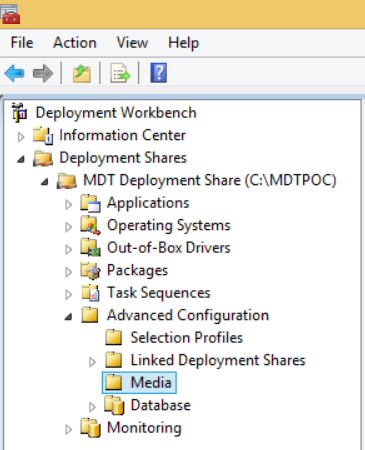Expand the Information Center node
This screenshot has width=365, height=450.
pyautogui.click(x=21, y=137)
